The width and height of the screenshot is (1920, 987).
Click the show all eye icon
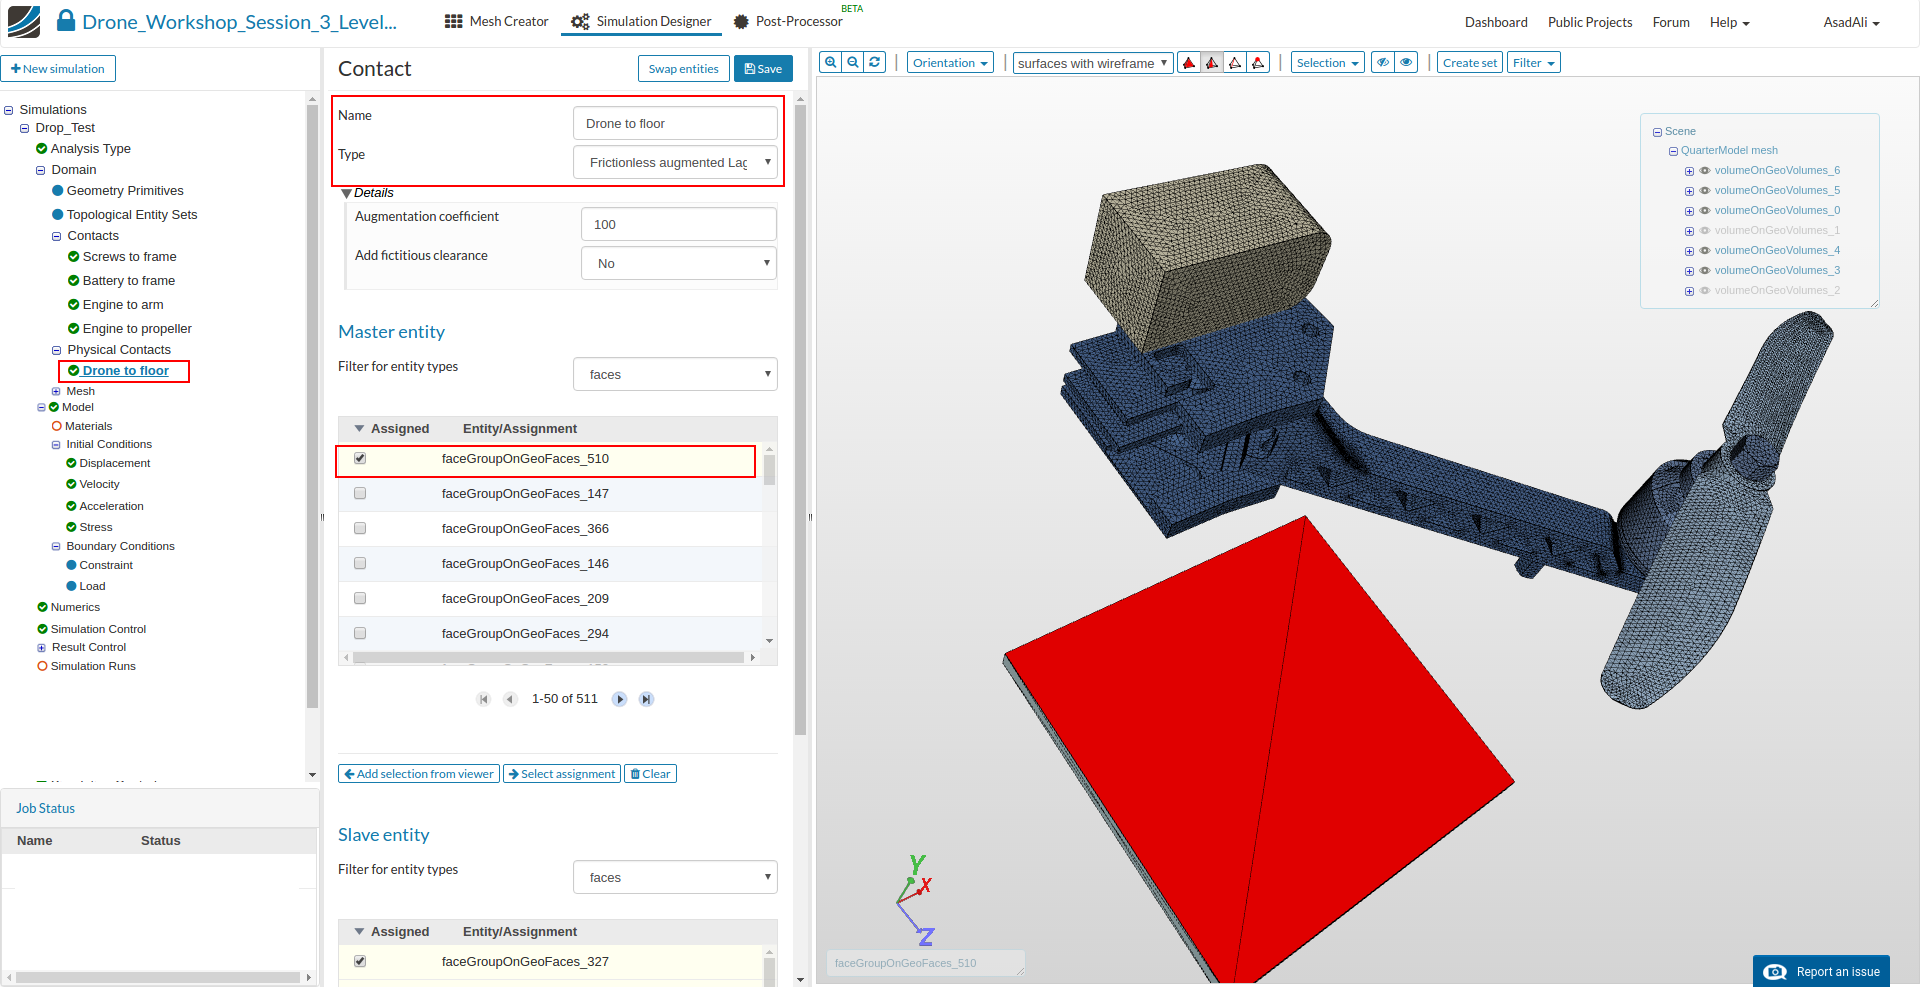[x=1406, y=63]
